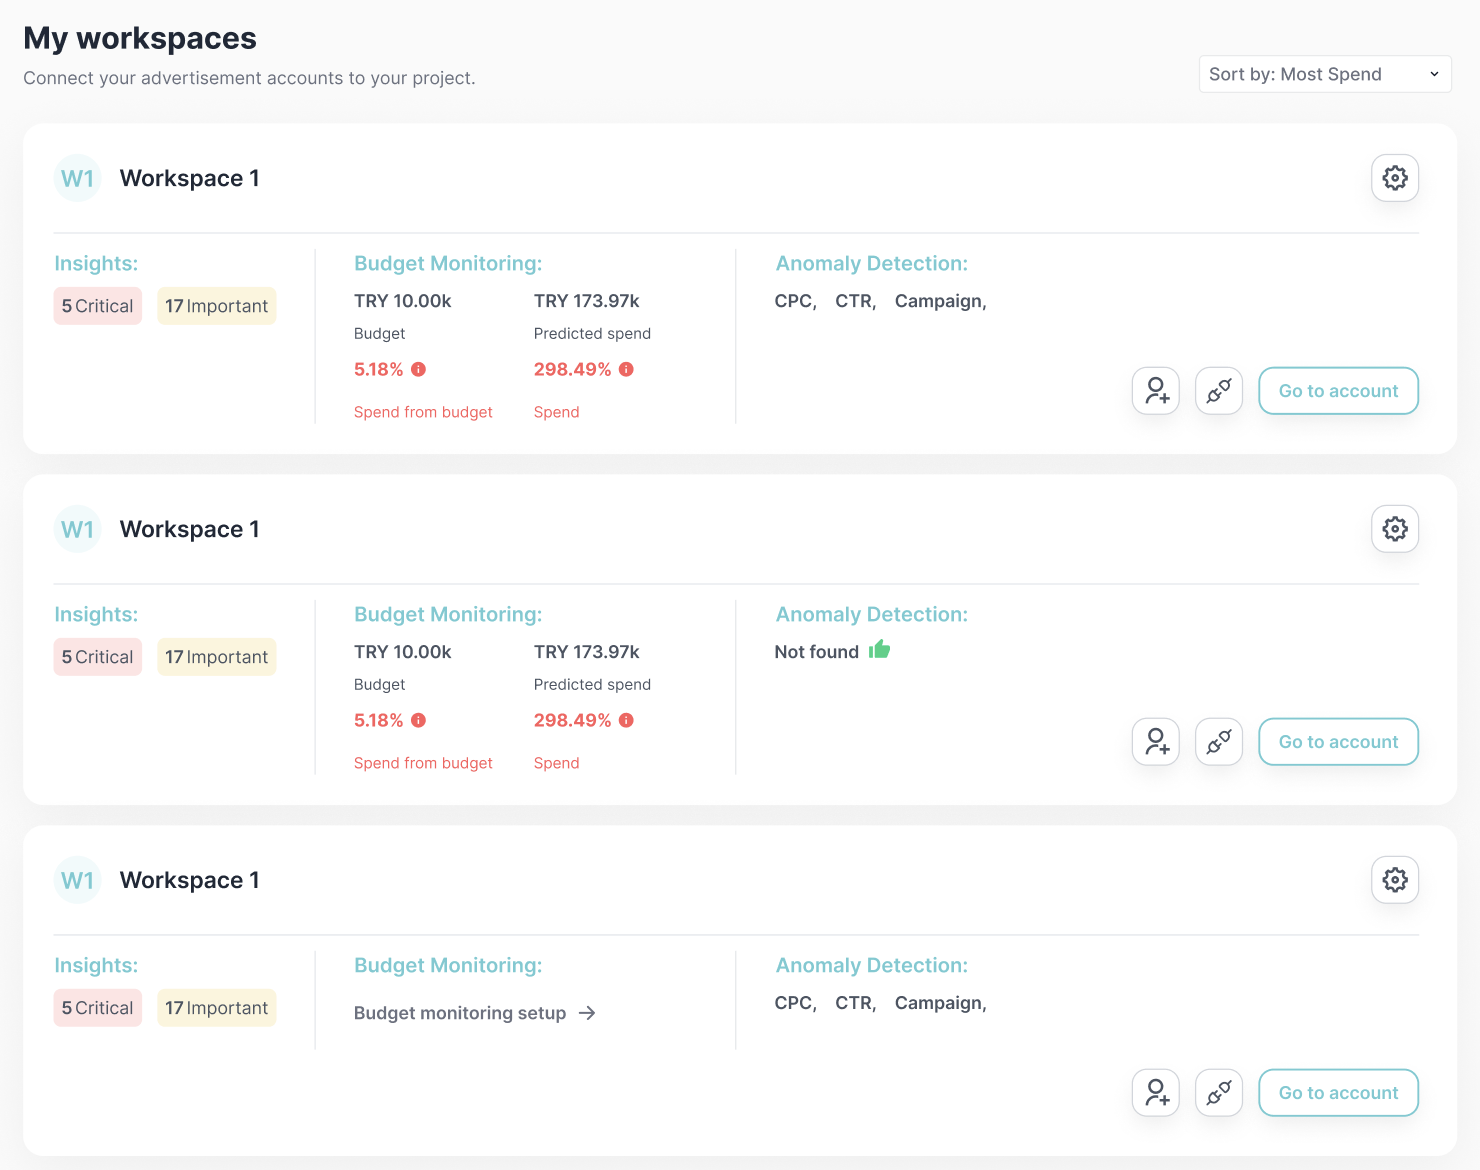Click '5 Critical' badge in the 'Not found' card
The height and width of the screenshot is (1170, 1480).
pos(98,657)
